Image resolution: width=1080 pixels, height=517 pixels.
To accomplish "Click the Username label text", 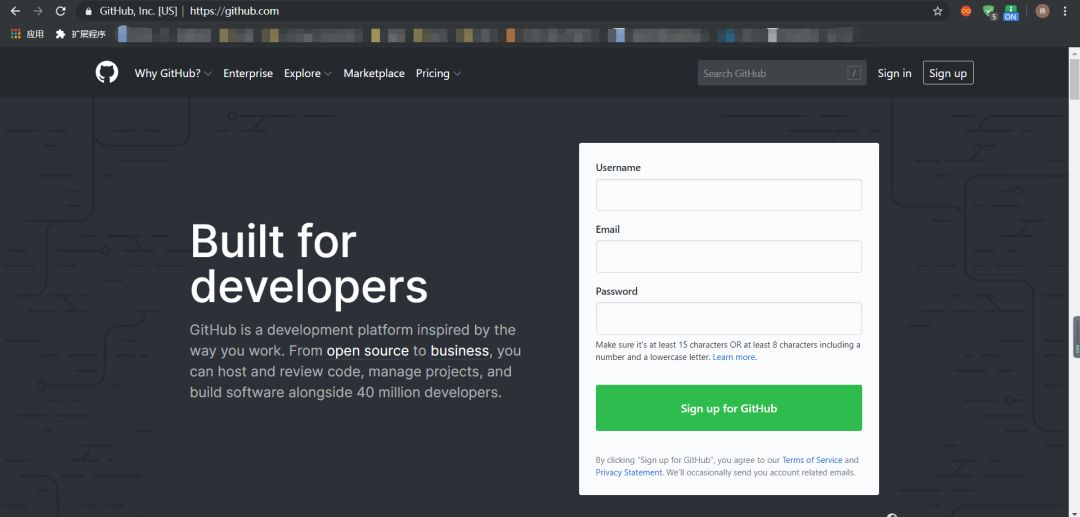I will (618, 167).
